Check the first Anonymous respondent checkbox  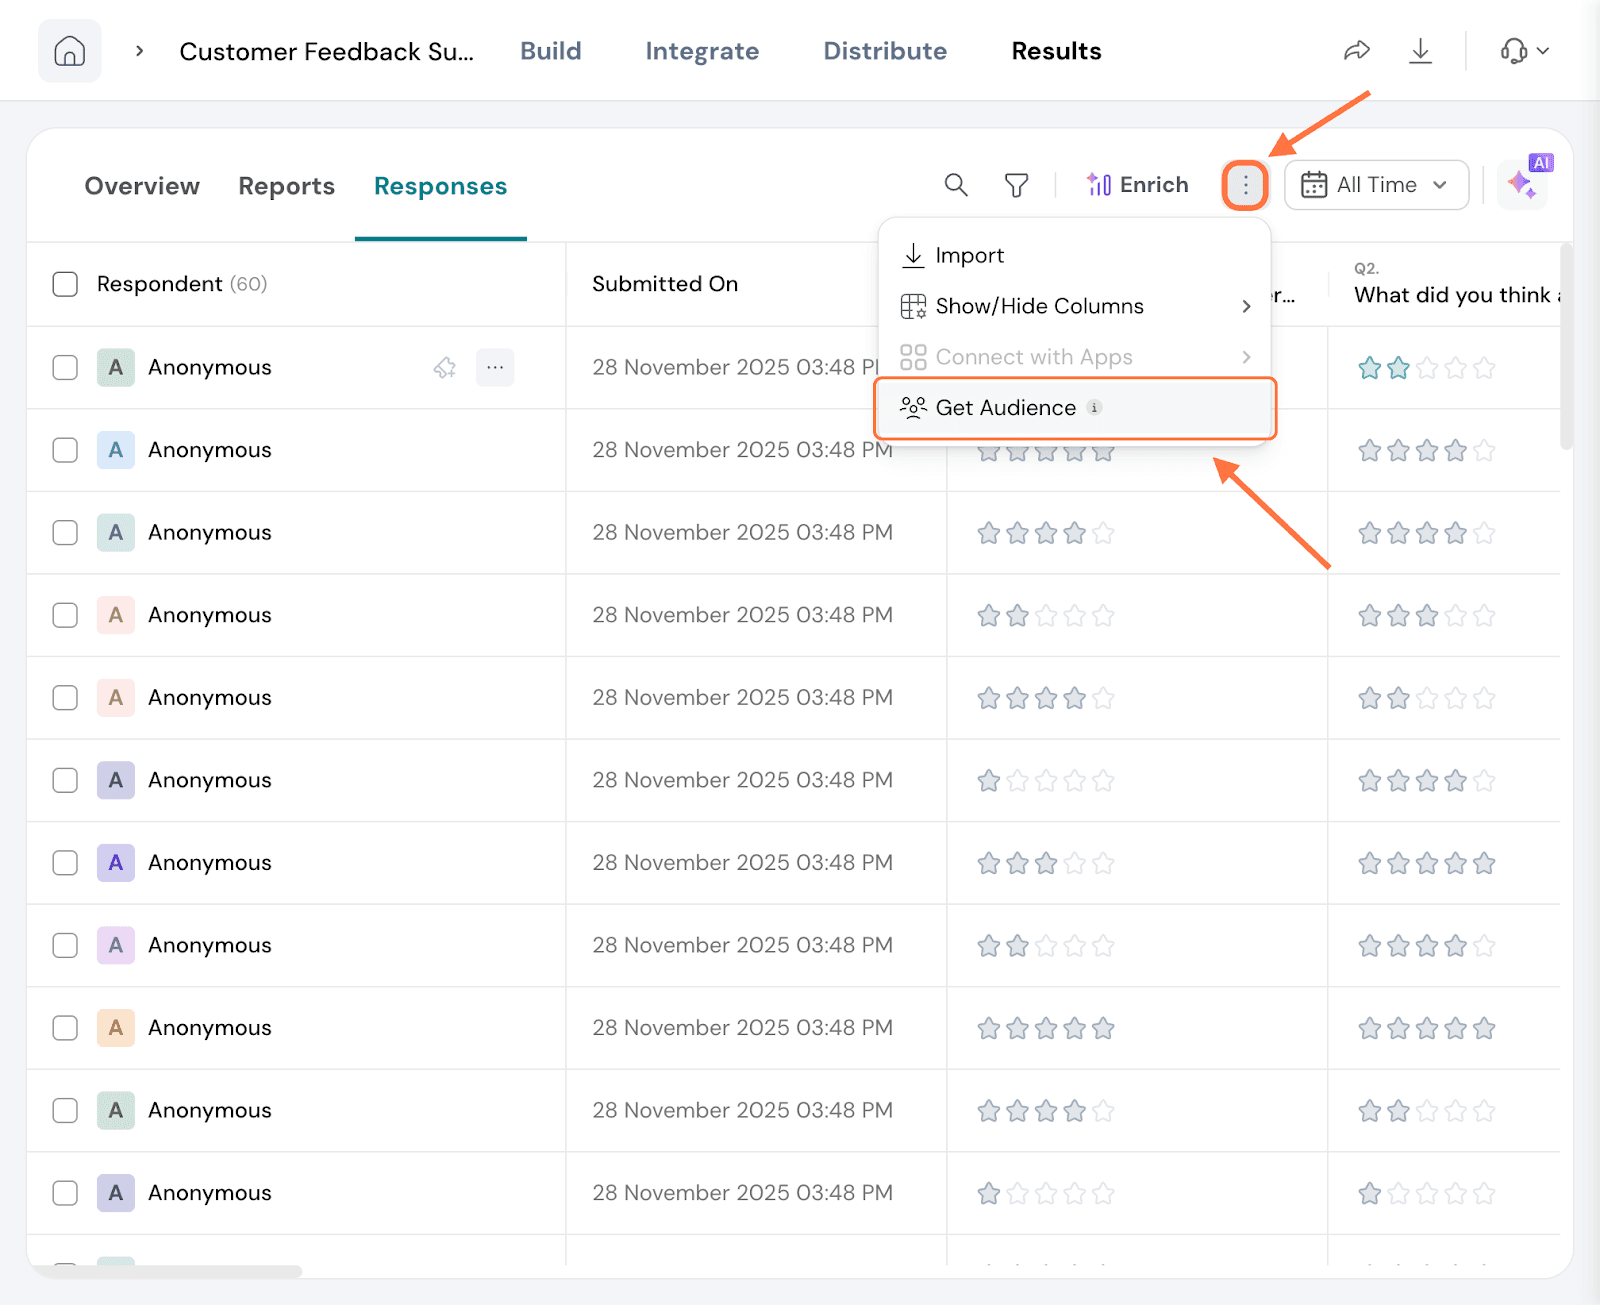tap(65, 368)
